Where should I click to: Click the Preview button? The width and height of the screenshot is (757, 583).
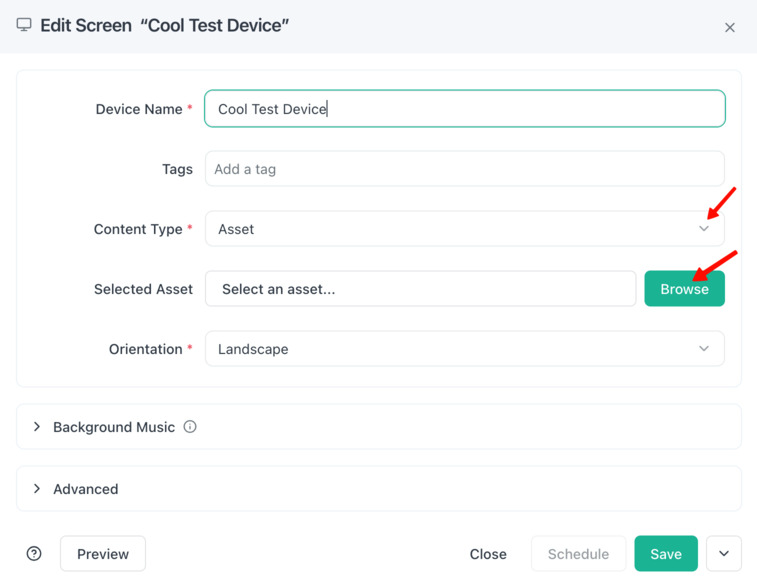pyautogui.click(x=103, y=554)
